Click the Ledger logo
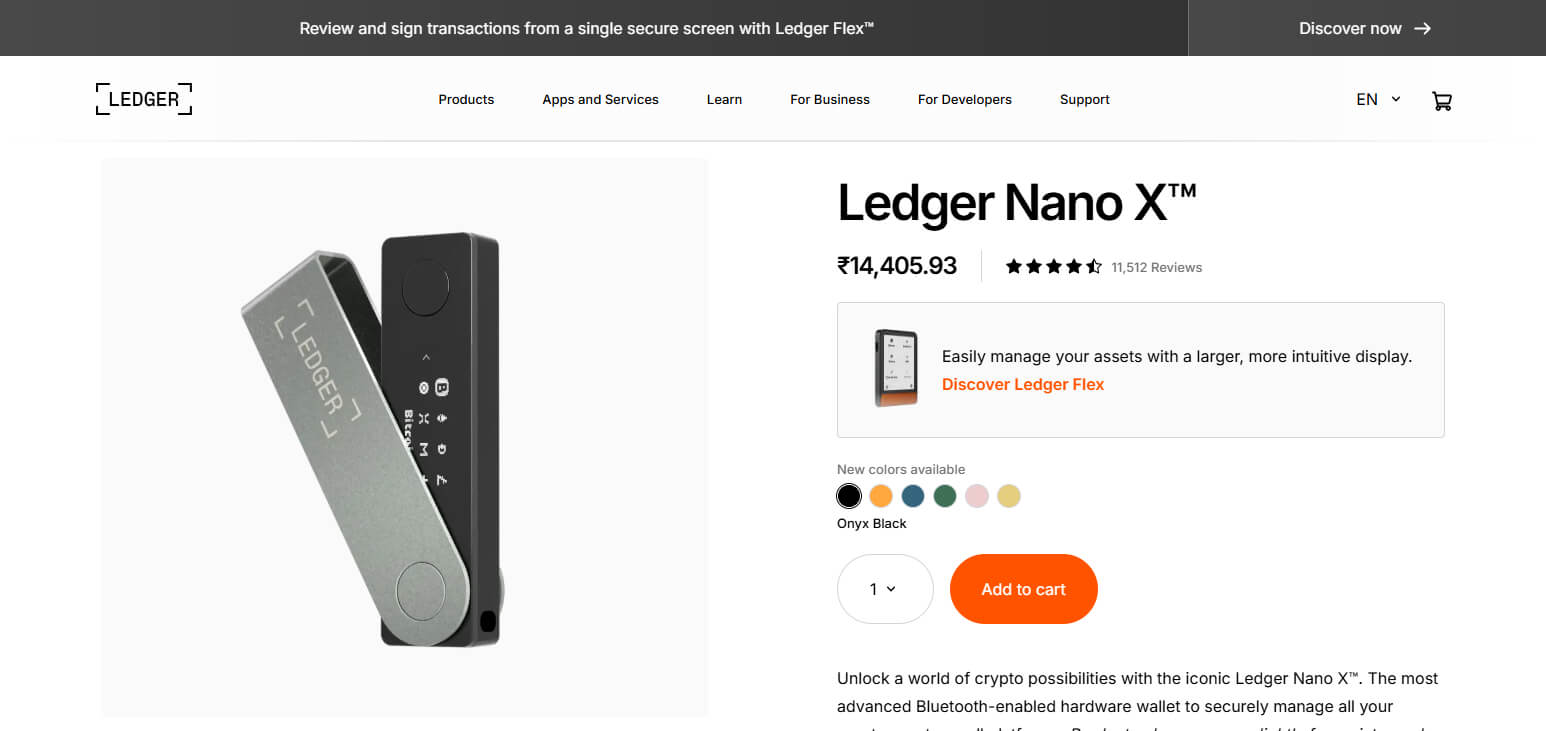The width and height of the screenshot is (1546, 731). (x=143, y=98)
